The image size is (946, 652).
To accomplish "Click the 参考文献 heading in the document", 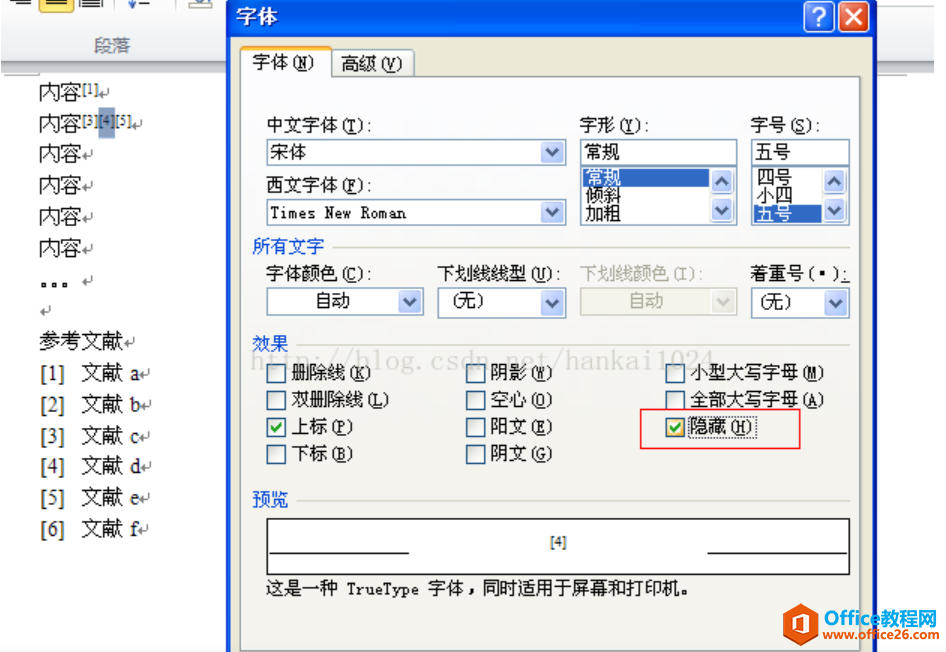I will (x=81, y=341).
